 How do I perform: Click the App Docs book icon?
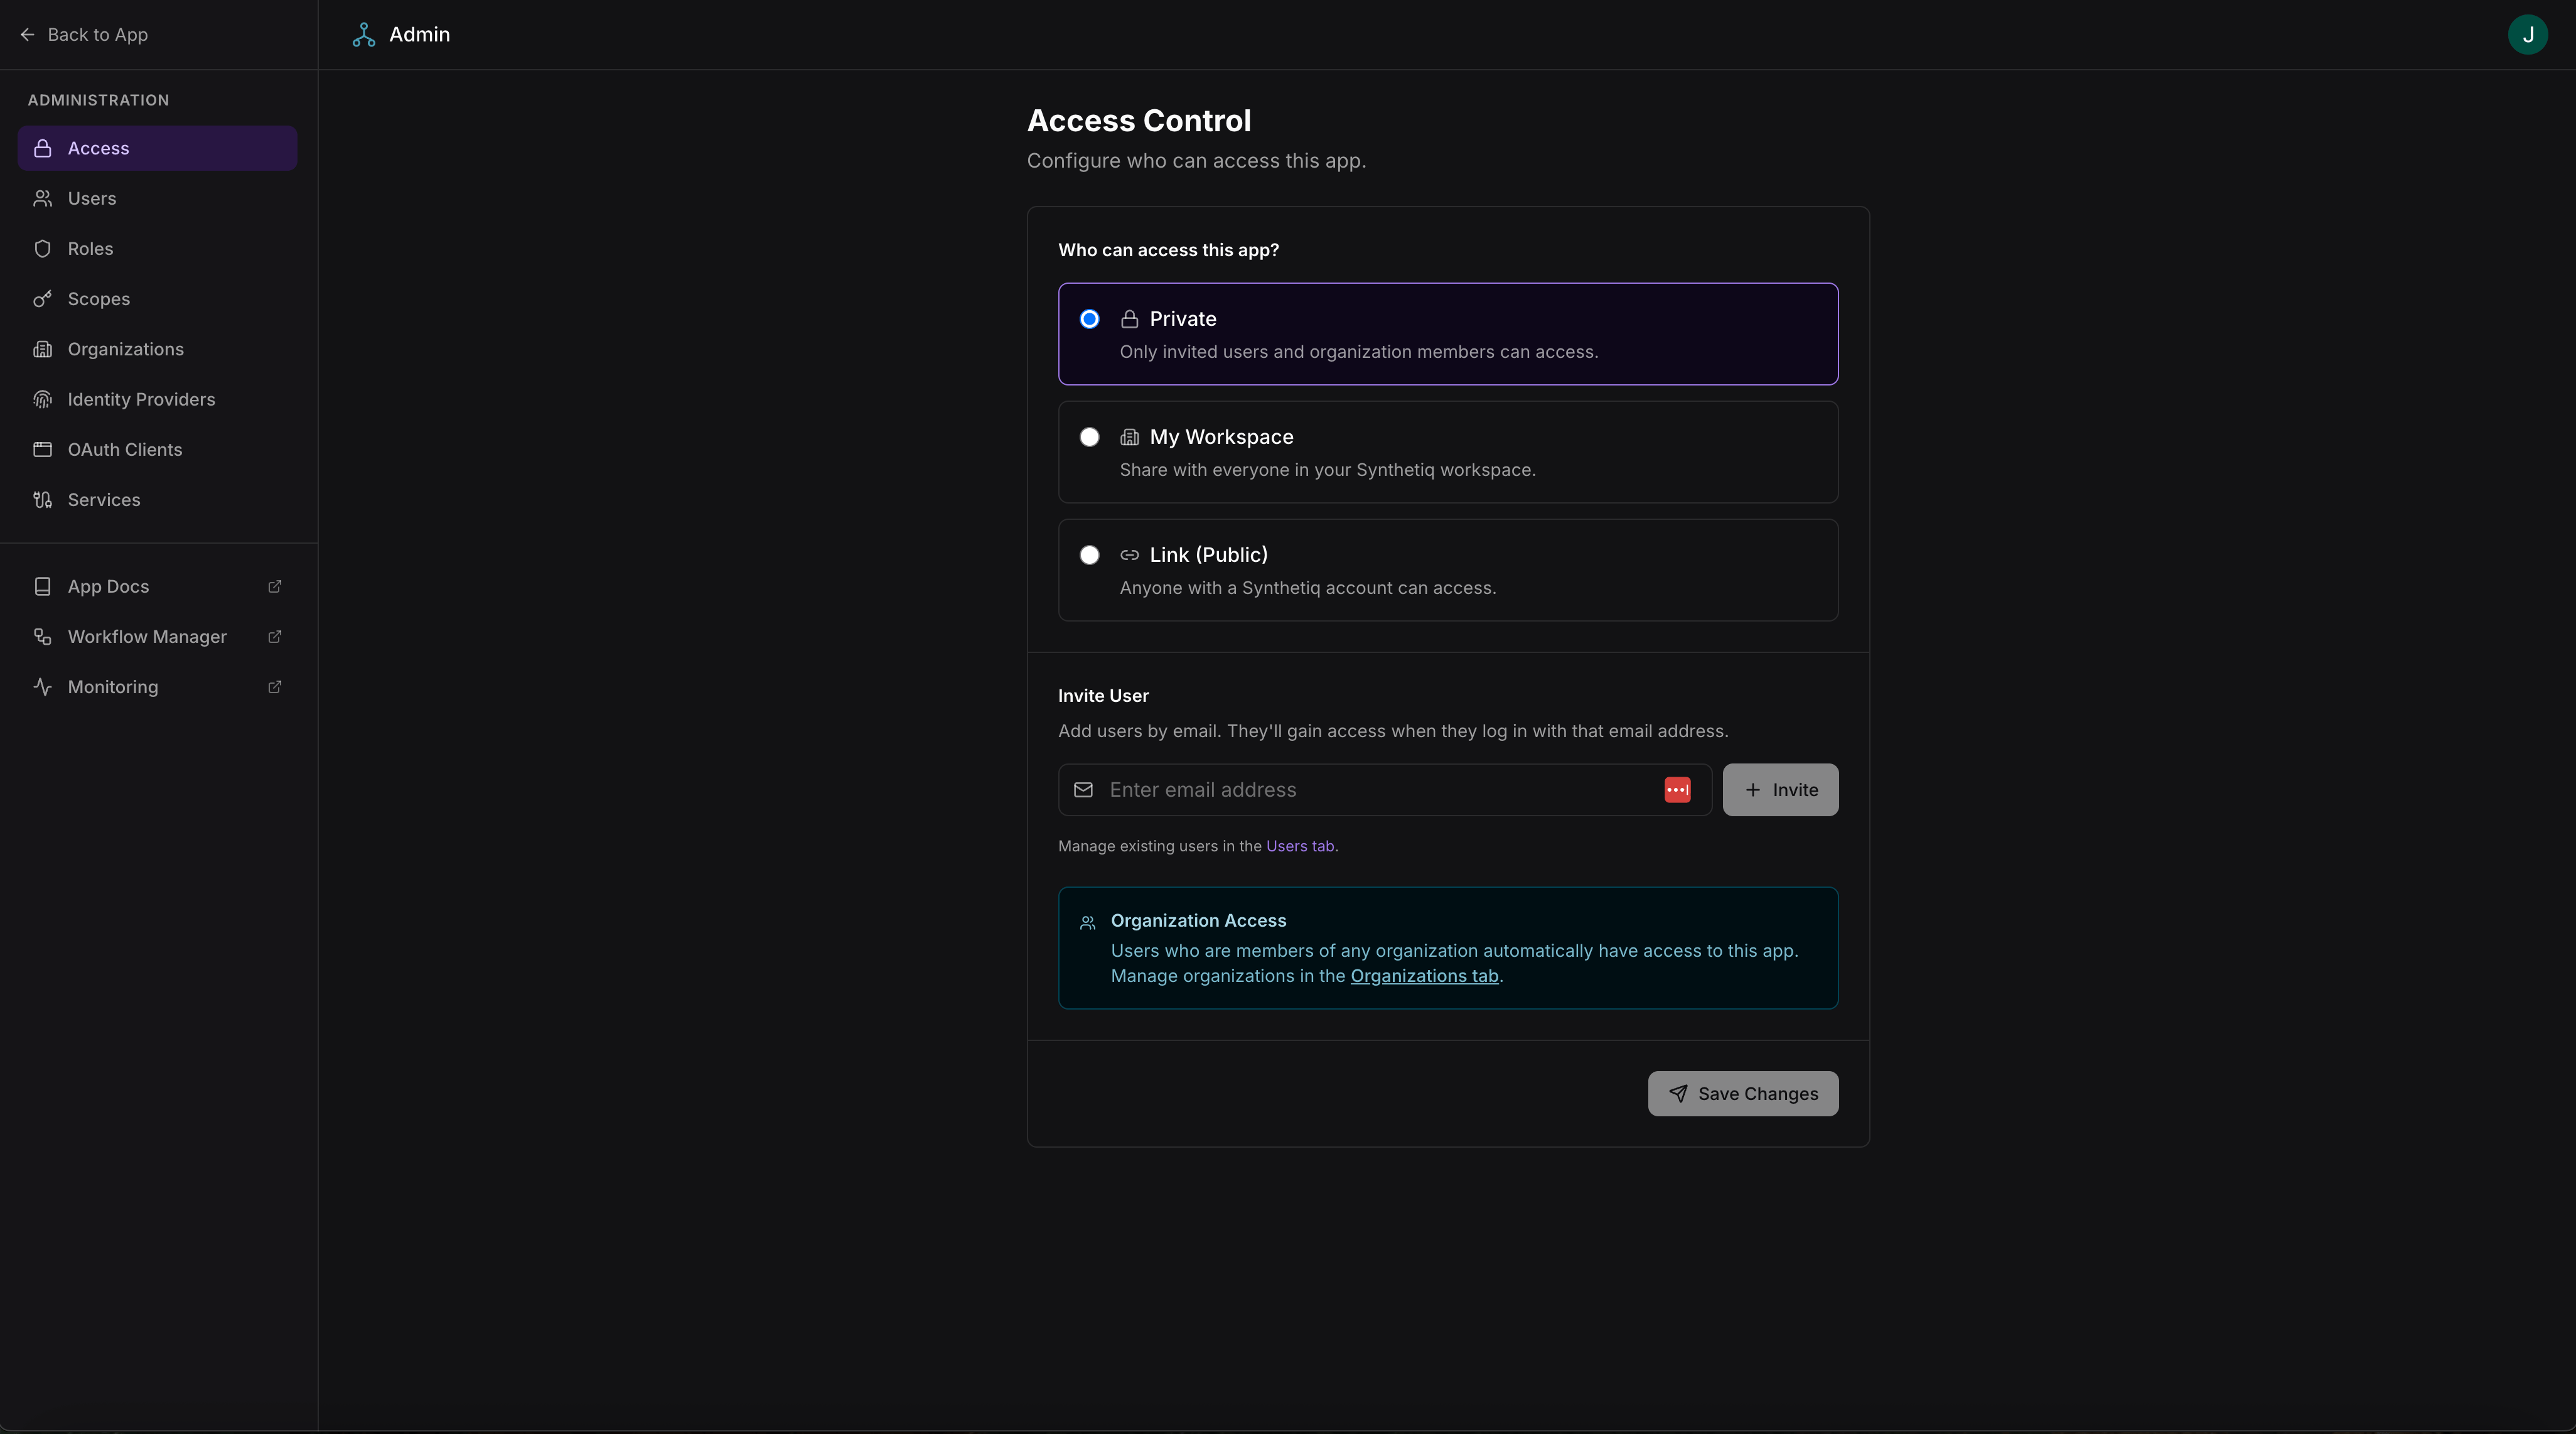[x=42, y=586]
